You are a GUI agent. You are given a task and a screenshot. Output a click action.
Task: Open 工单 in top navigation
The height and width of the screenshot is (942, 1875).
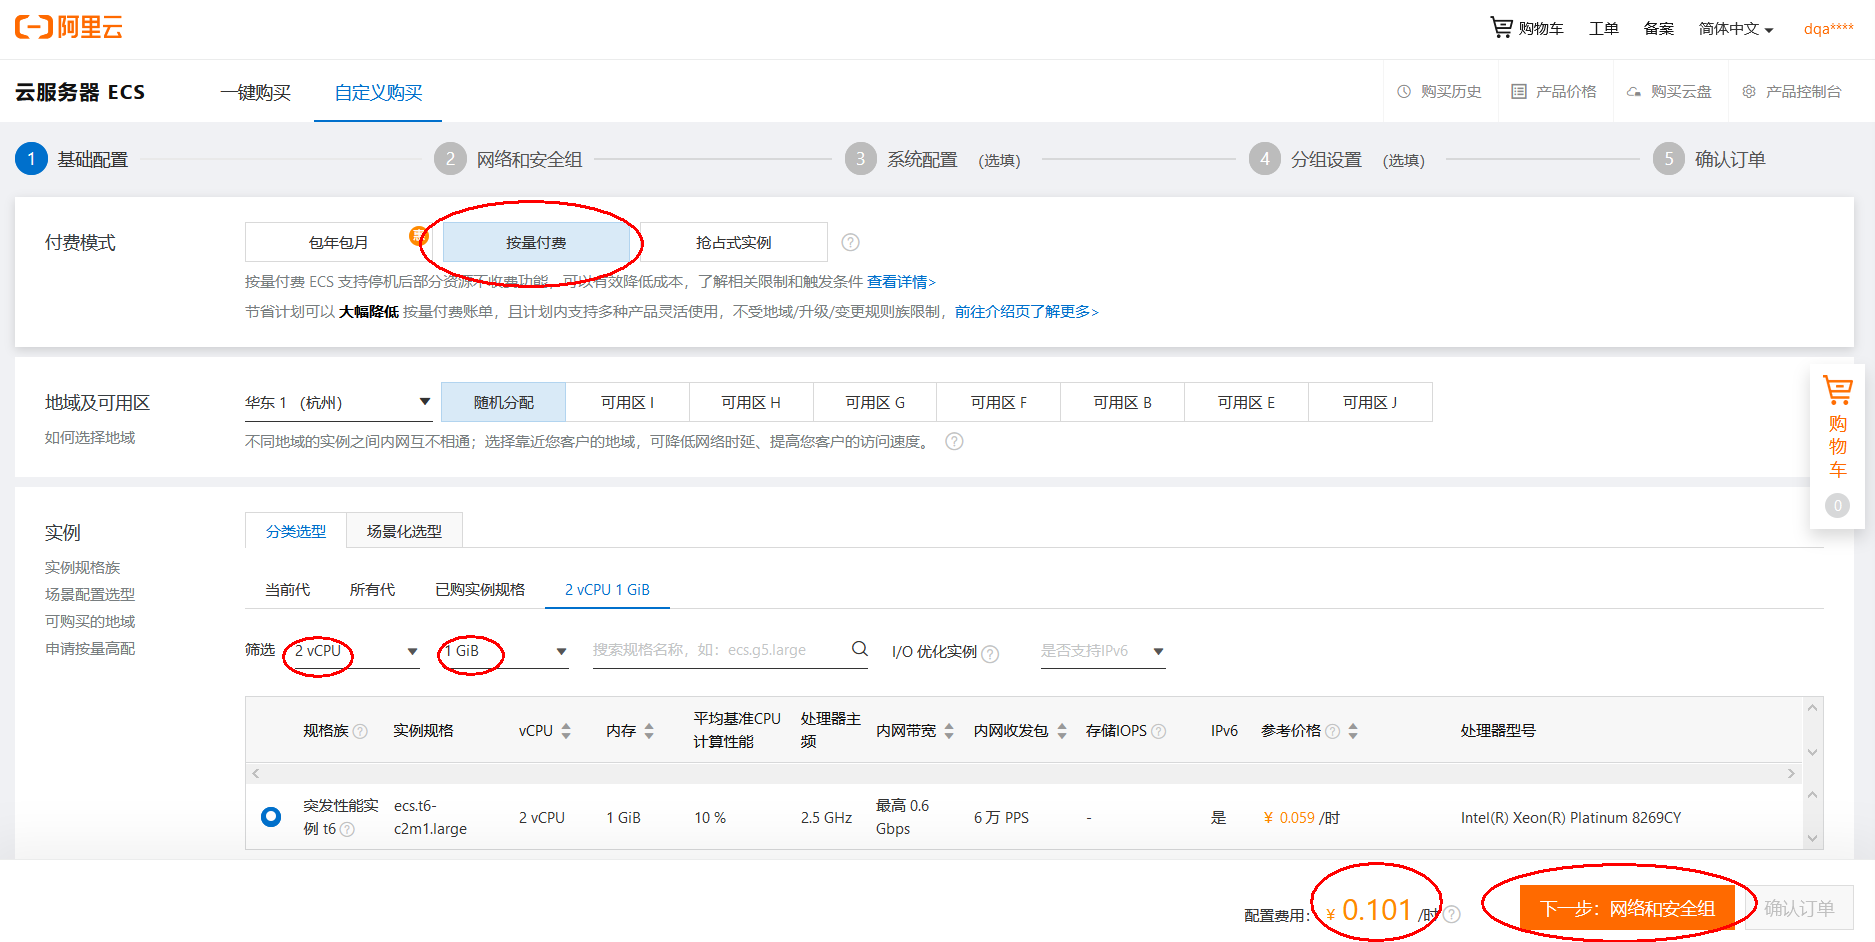tap(1603, 28)
